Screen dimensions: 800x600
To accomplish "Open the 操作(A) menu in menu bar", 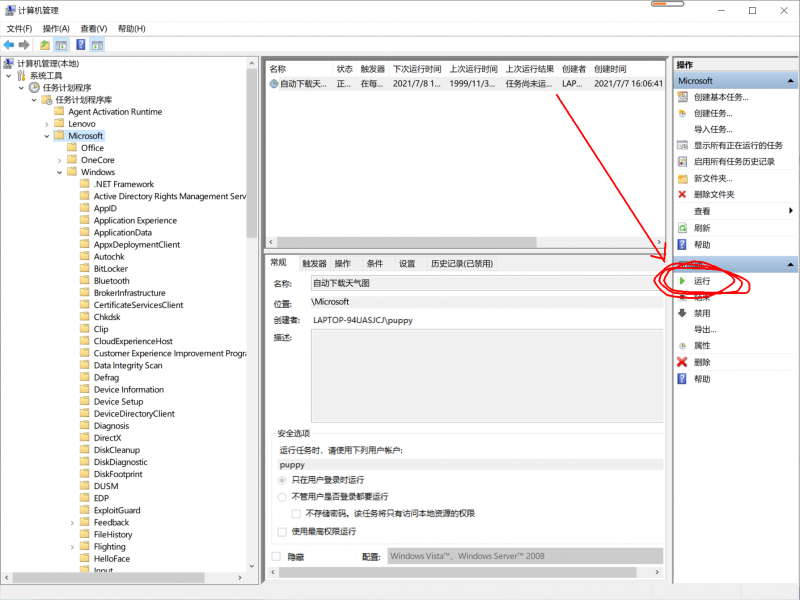I will [x=56, y=29].
